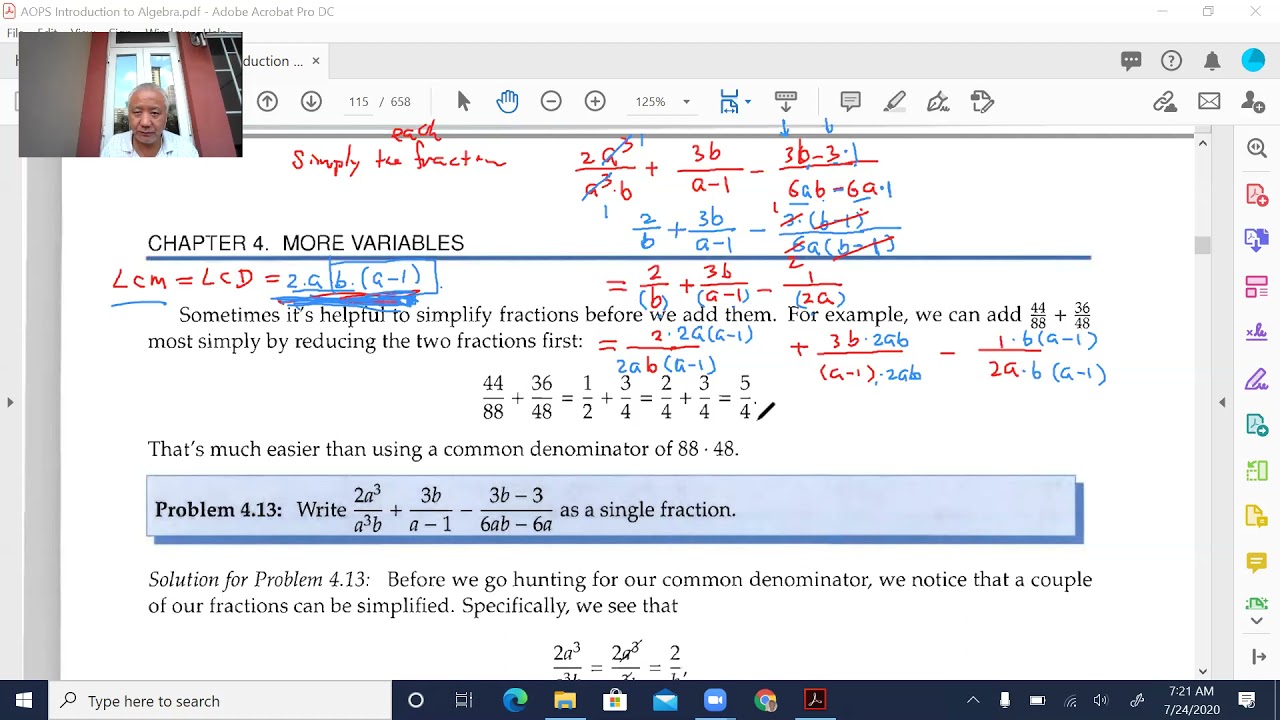Hide the right-hand pane triangle
Image resolution: width=1280 pixels, height=720 pixels.
[x=1222, y=402]
